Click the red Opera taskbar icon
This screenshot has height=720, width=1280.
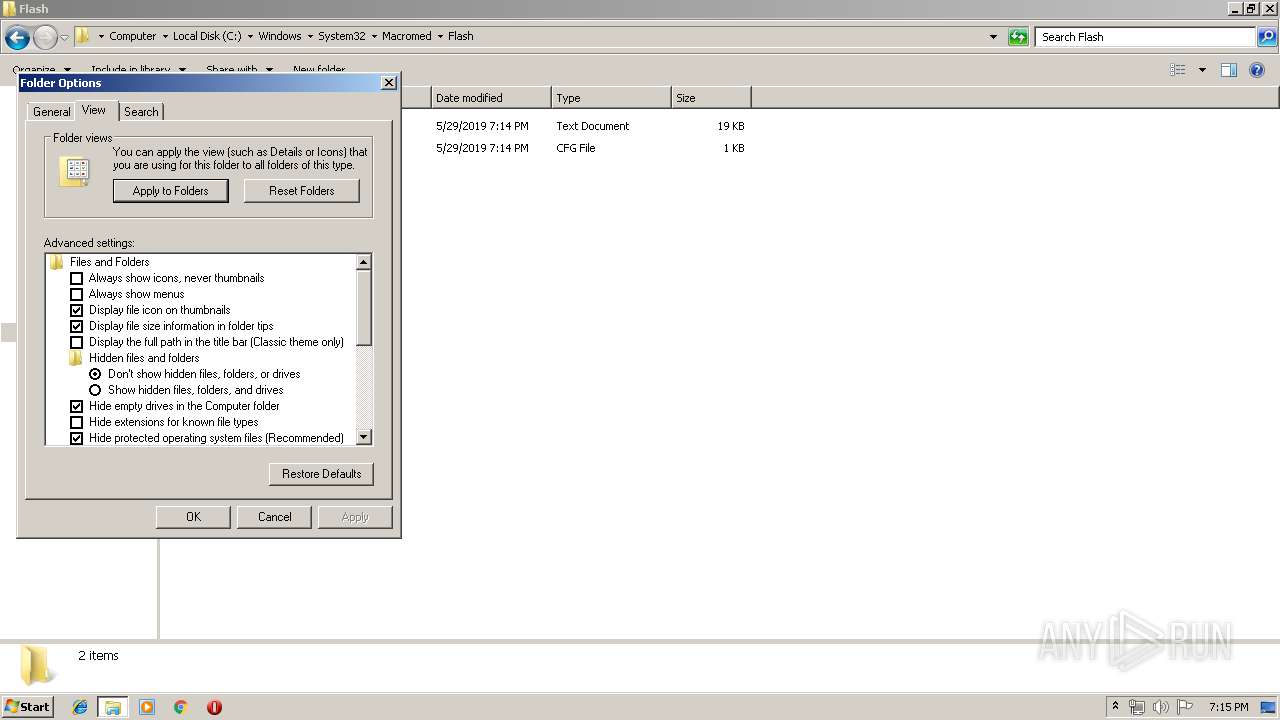click(x=214, y=707)
